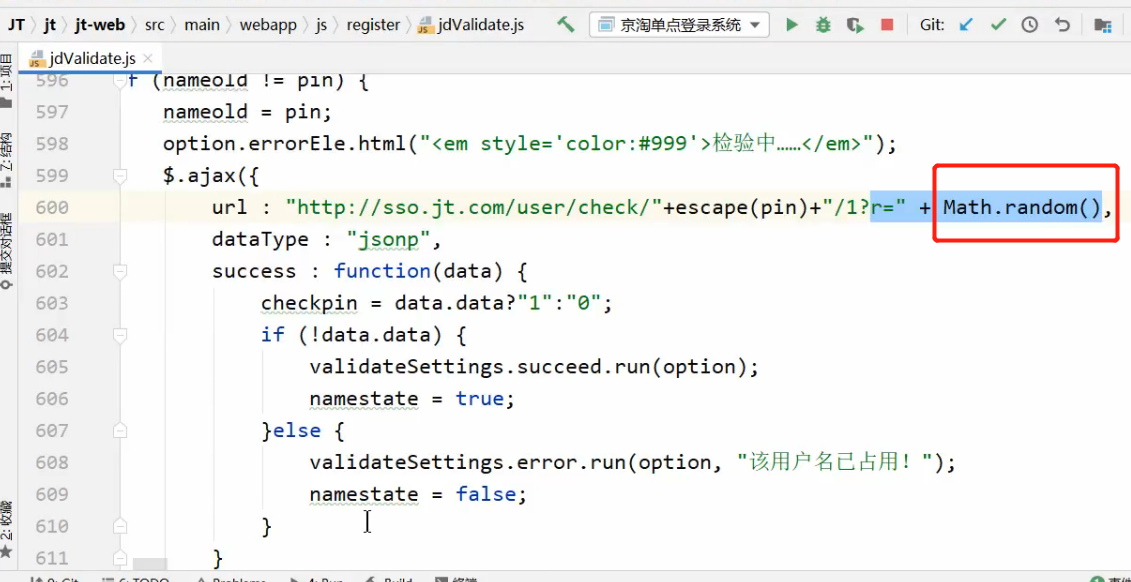
Task: Click fold end marker at line 610
Action: (x=120, y=526)
